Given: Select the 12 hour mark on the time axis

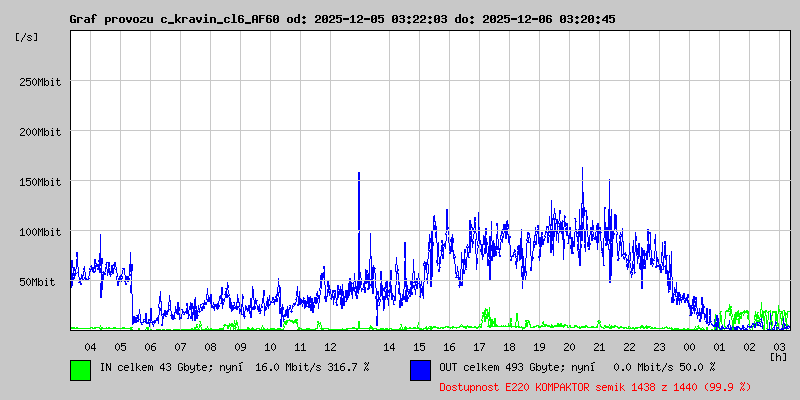Looking at the screenshot, I should click(x=330, y=346).
